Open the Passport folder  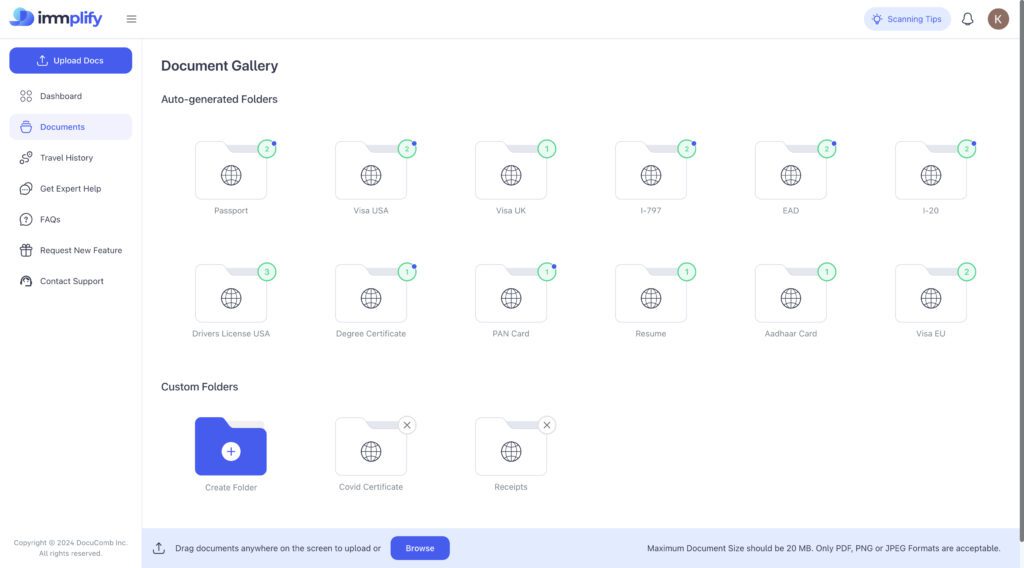[x=231, y=172]
